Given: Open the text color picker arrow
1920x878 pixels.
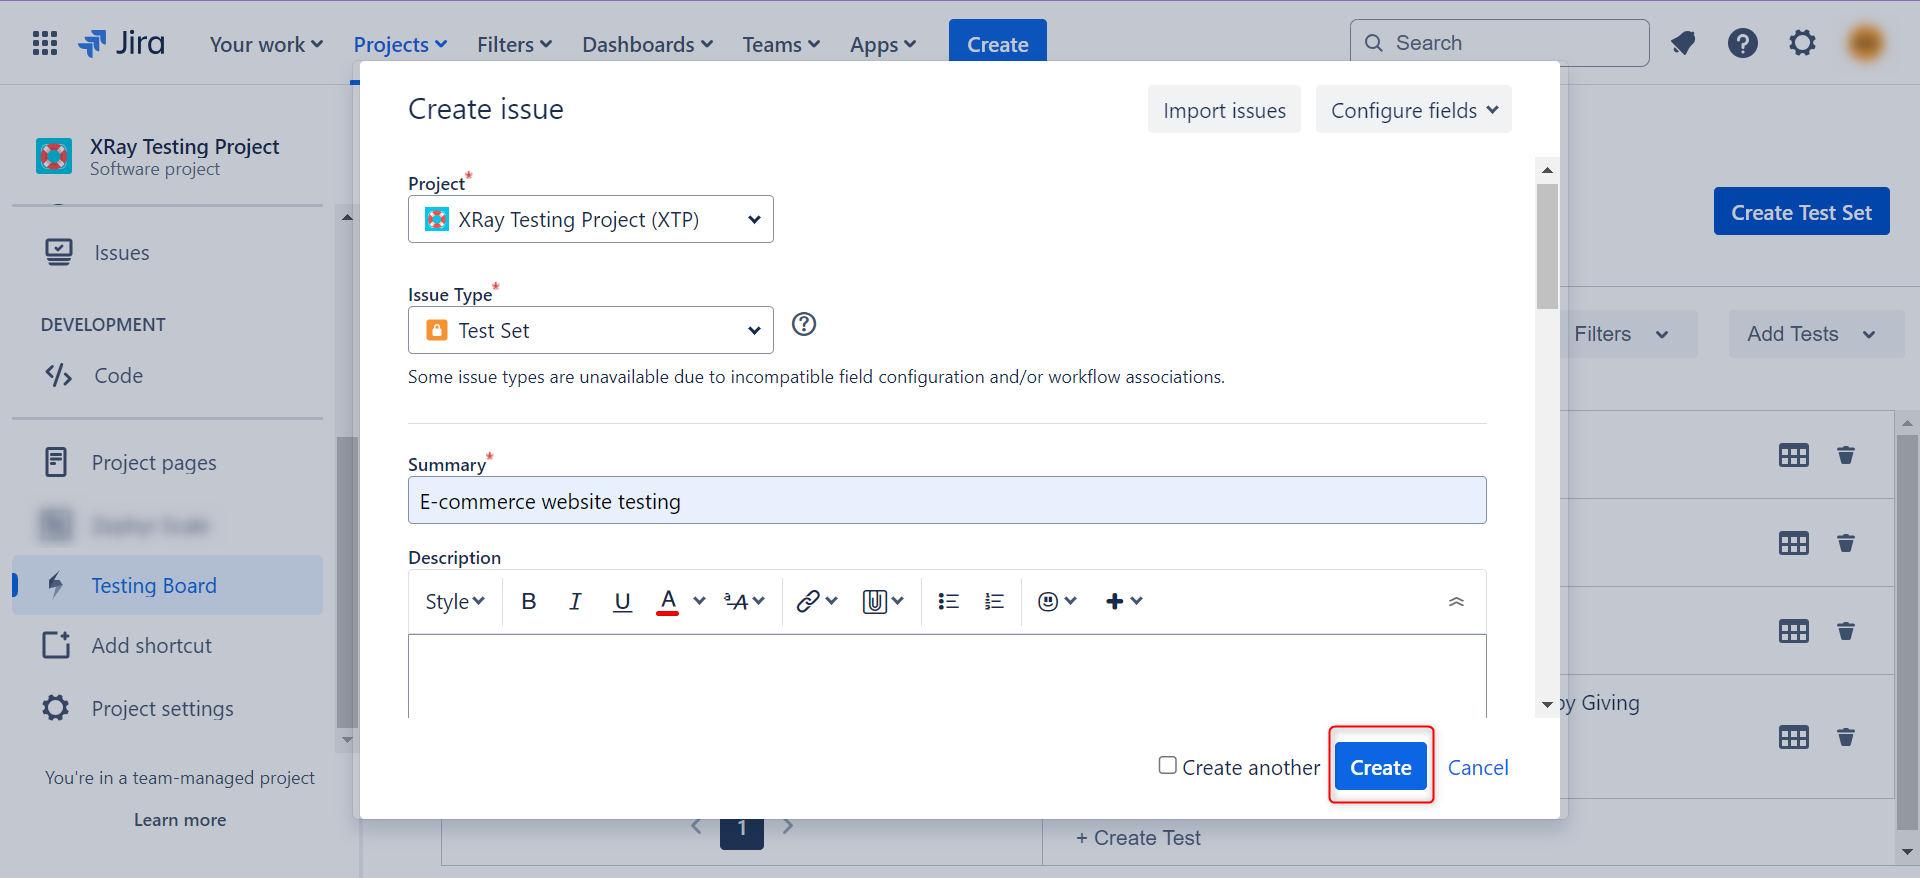Looking at the screenshot, I should pyautogui.click(x=699, y=601).
